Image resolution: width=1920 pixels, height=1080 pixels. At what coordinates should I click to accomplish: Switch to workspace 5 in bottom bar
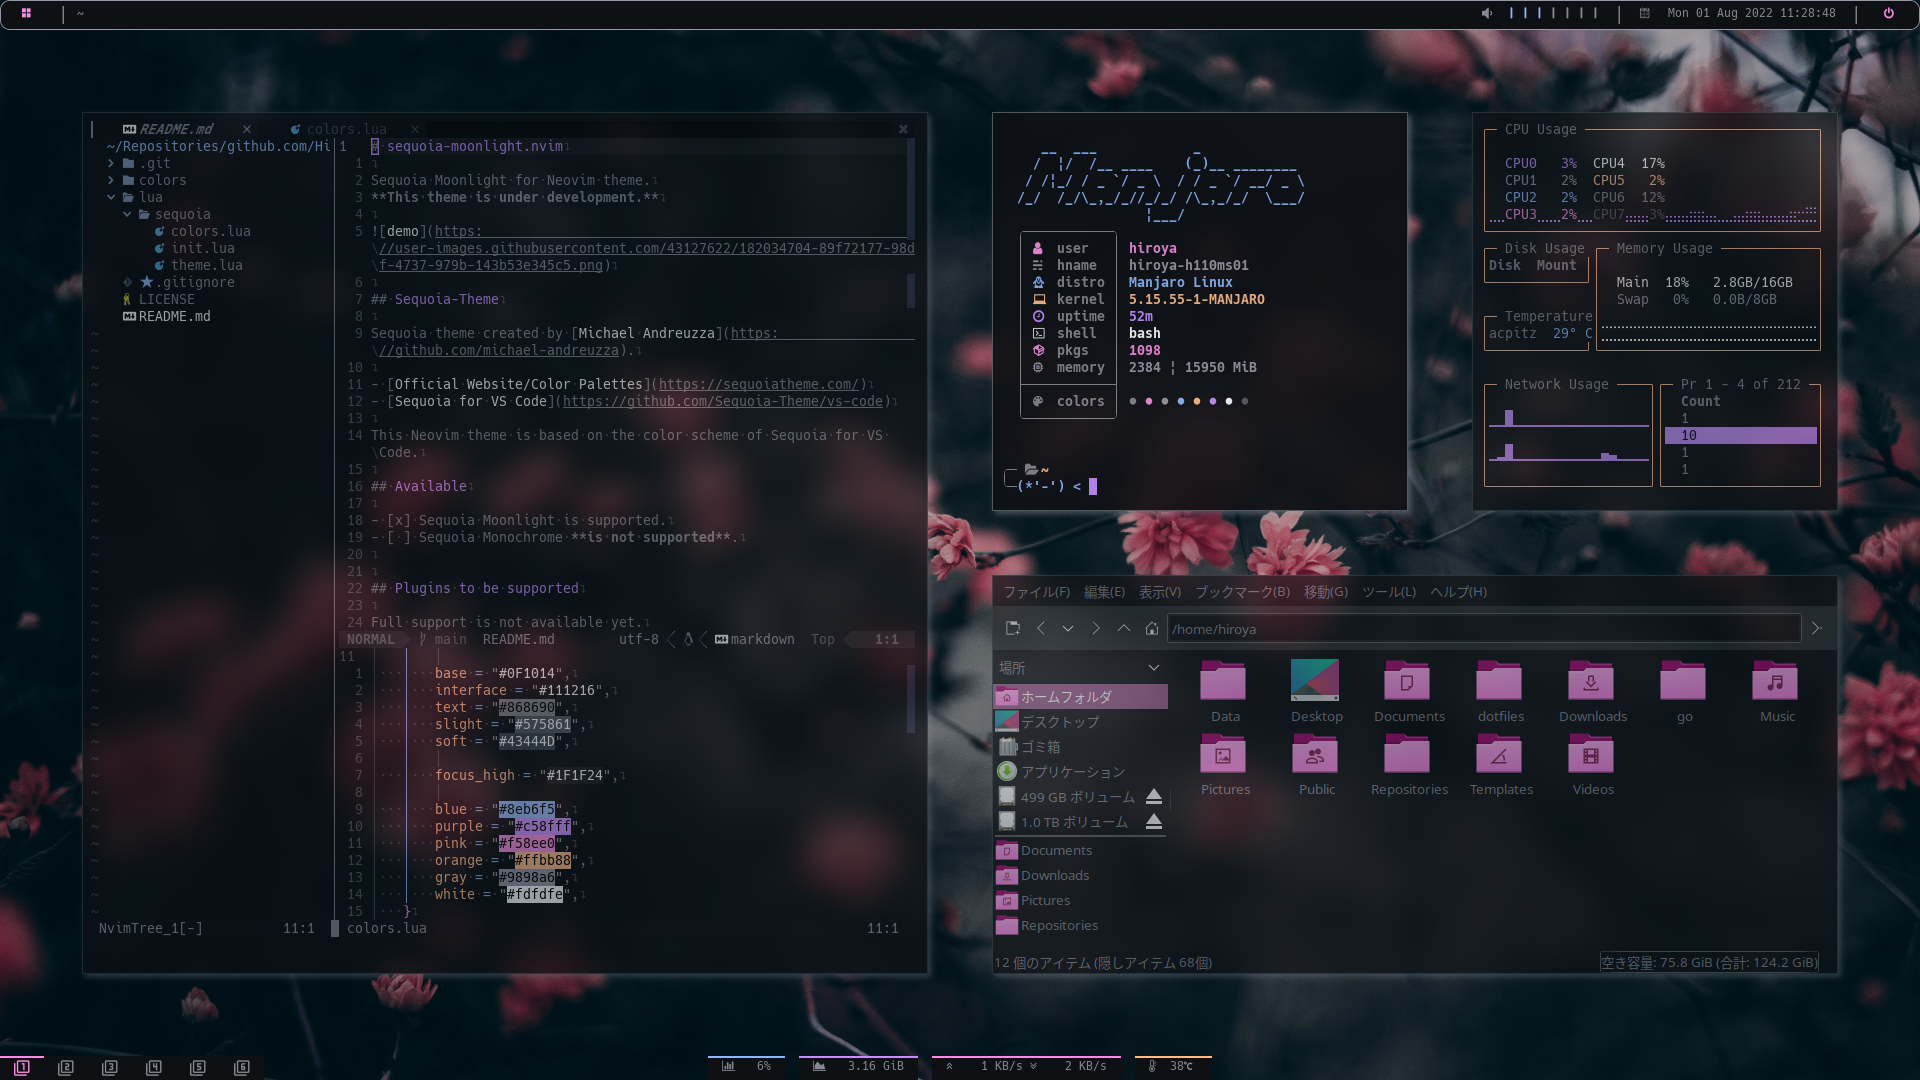coord(198,1067)
